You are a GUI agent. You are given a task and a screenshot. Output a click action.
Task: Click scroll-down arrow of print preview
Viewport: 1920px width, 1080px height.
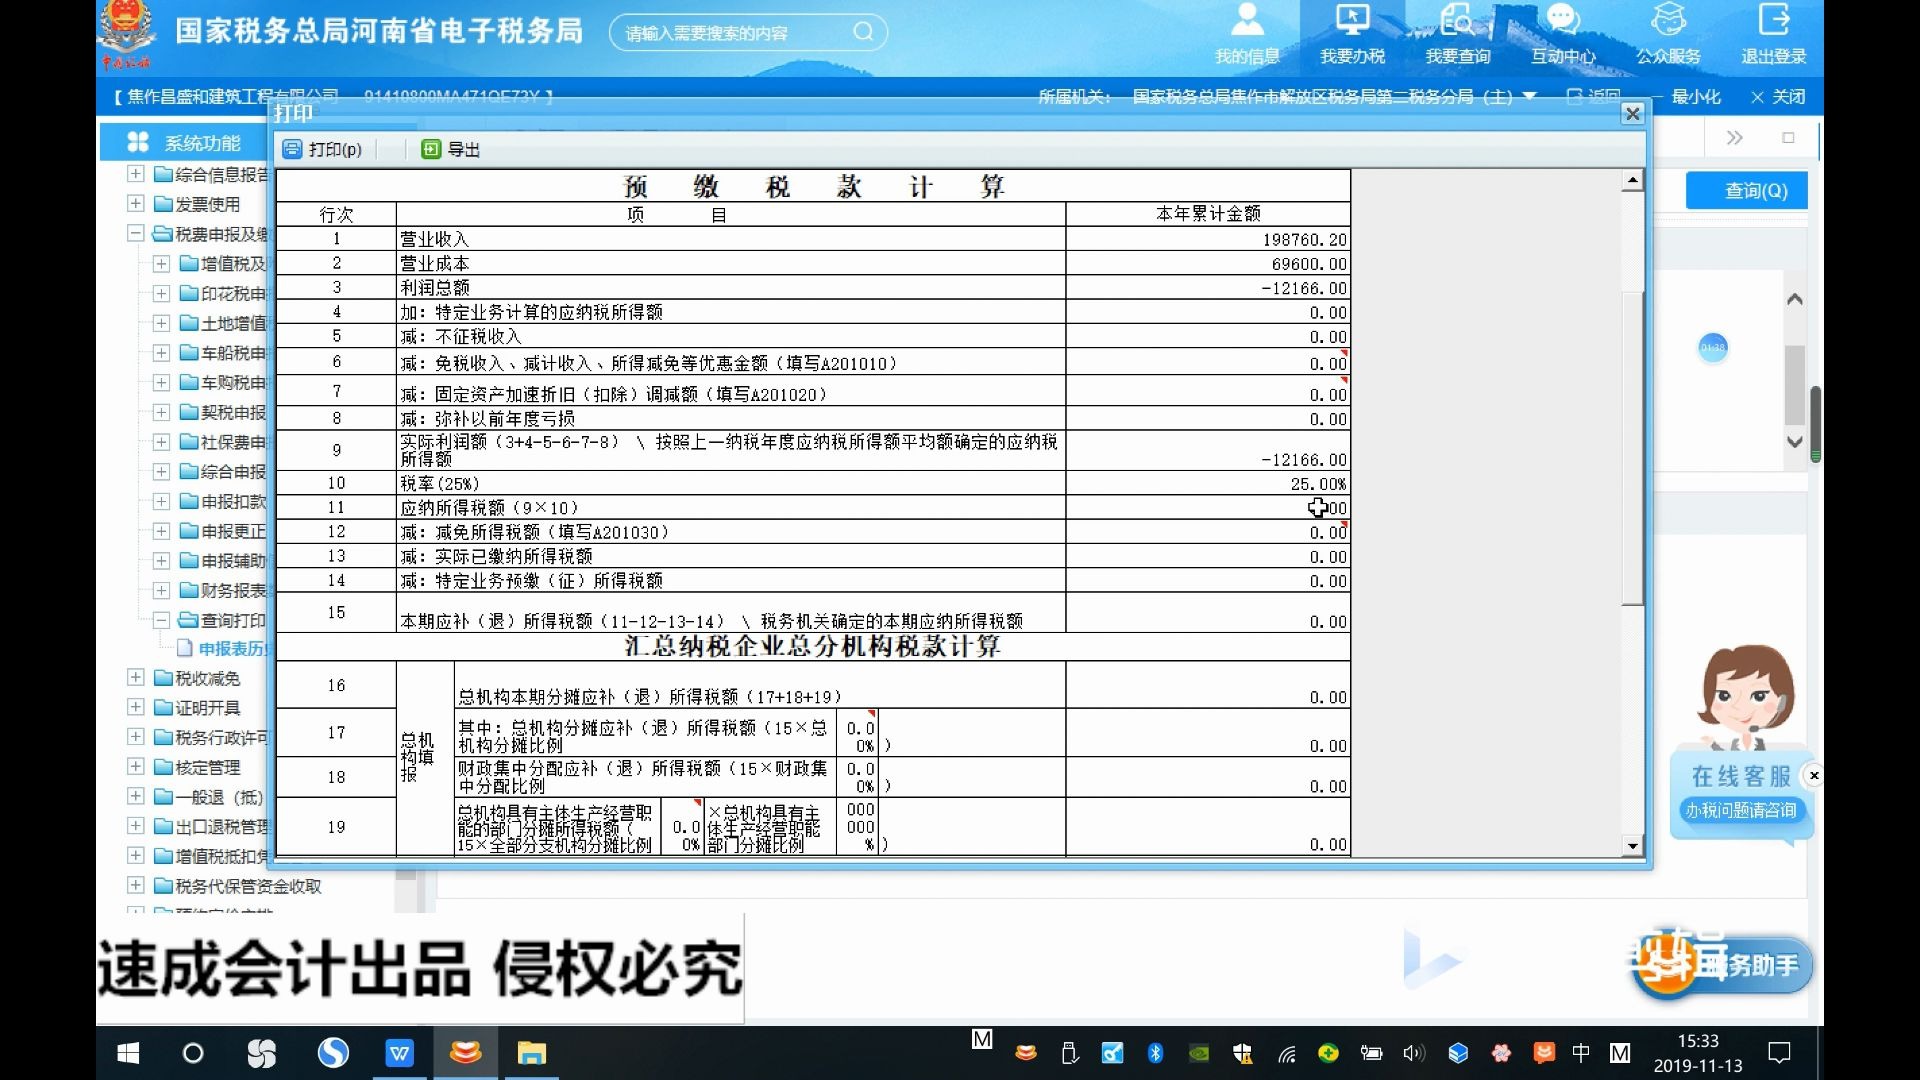click(x=1632, y=846)
